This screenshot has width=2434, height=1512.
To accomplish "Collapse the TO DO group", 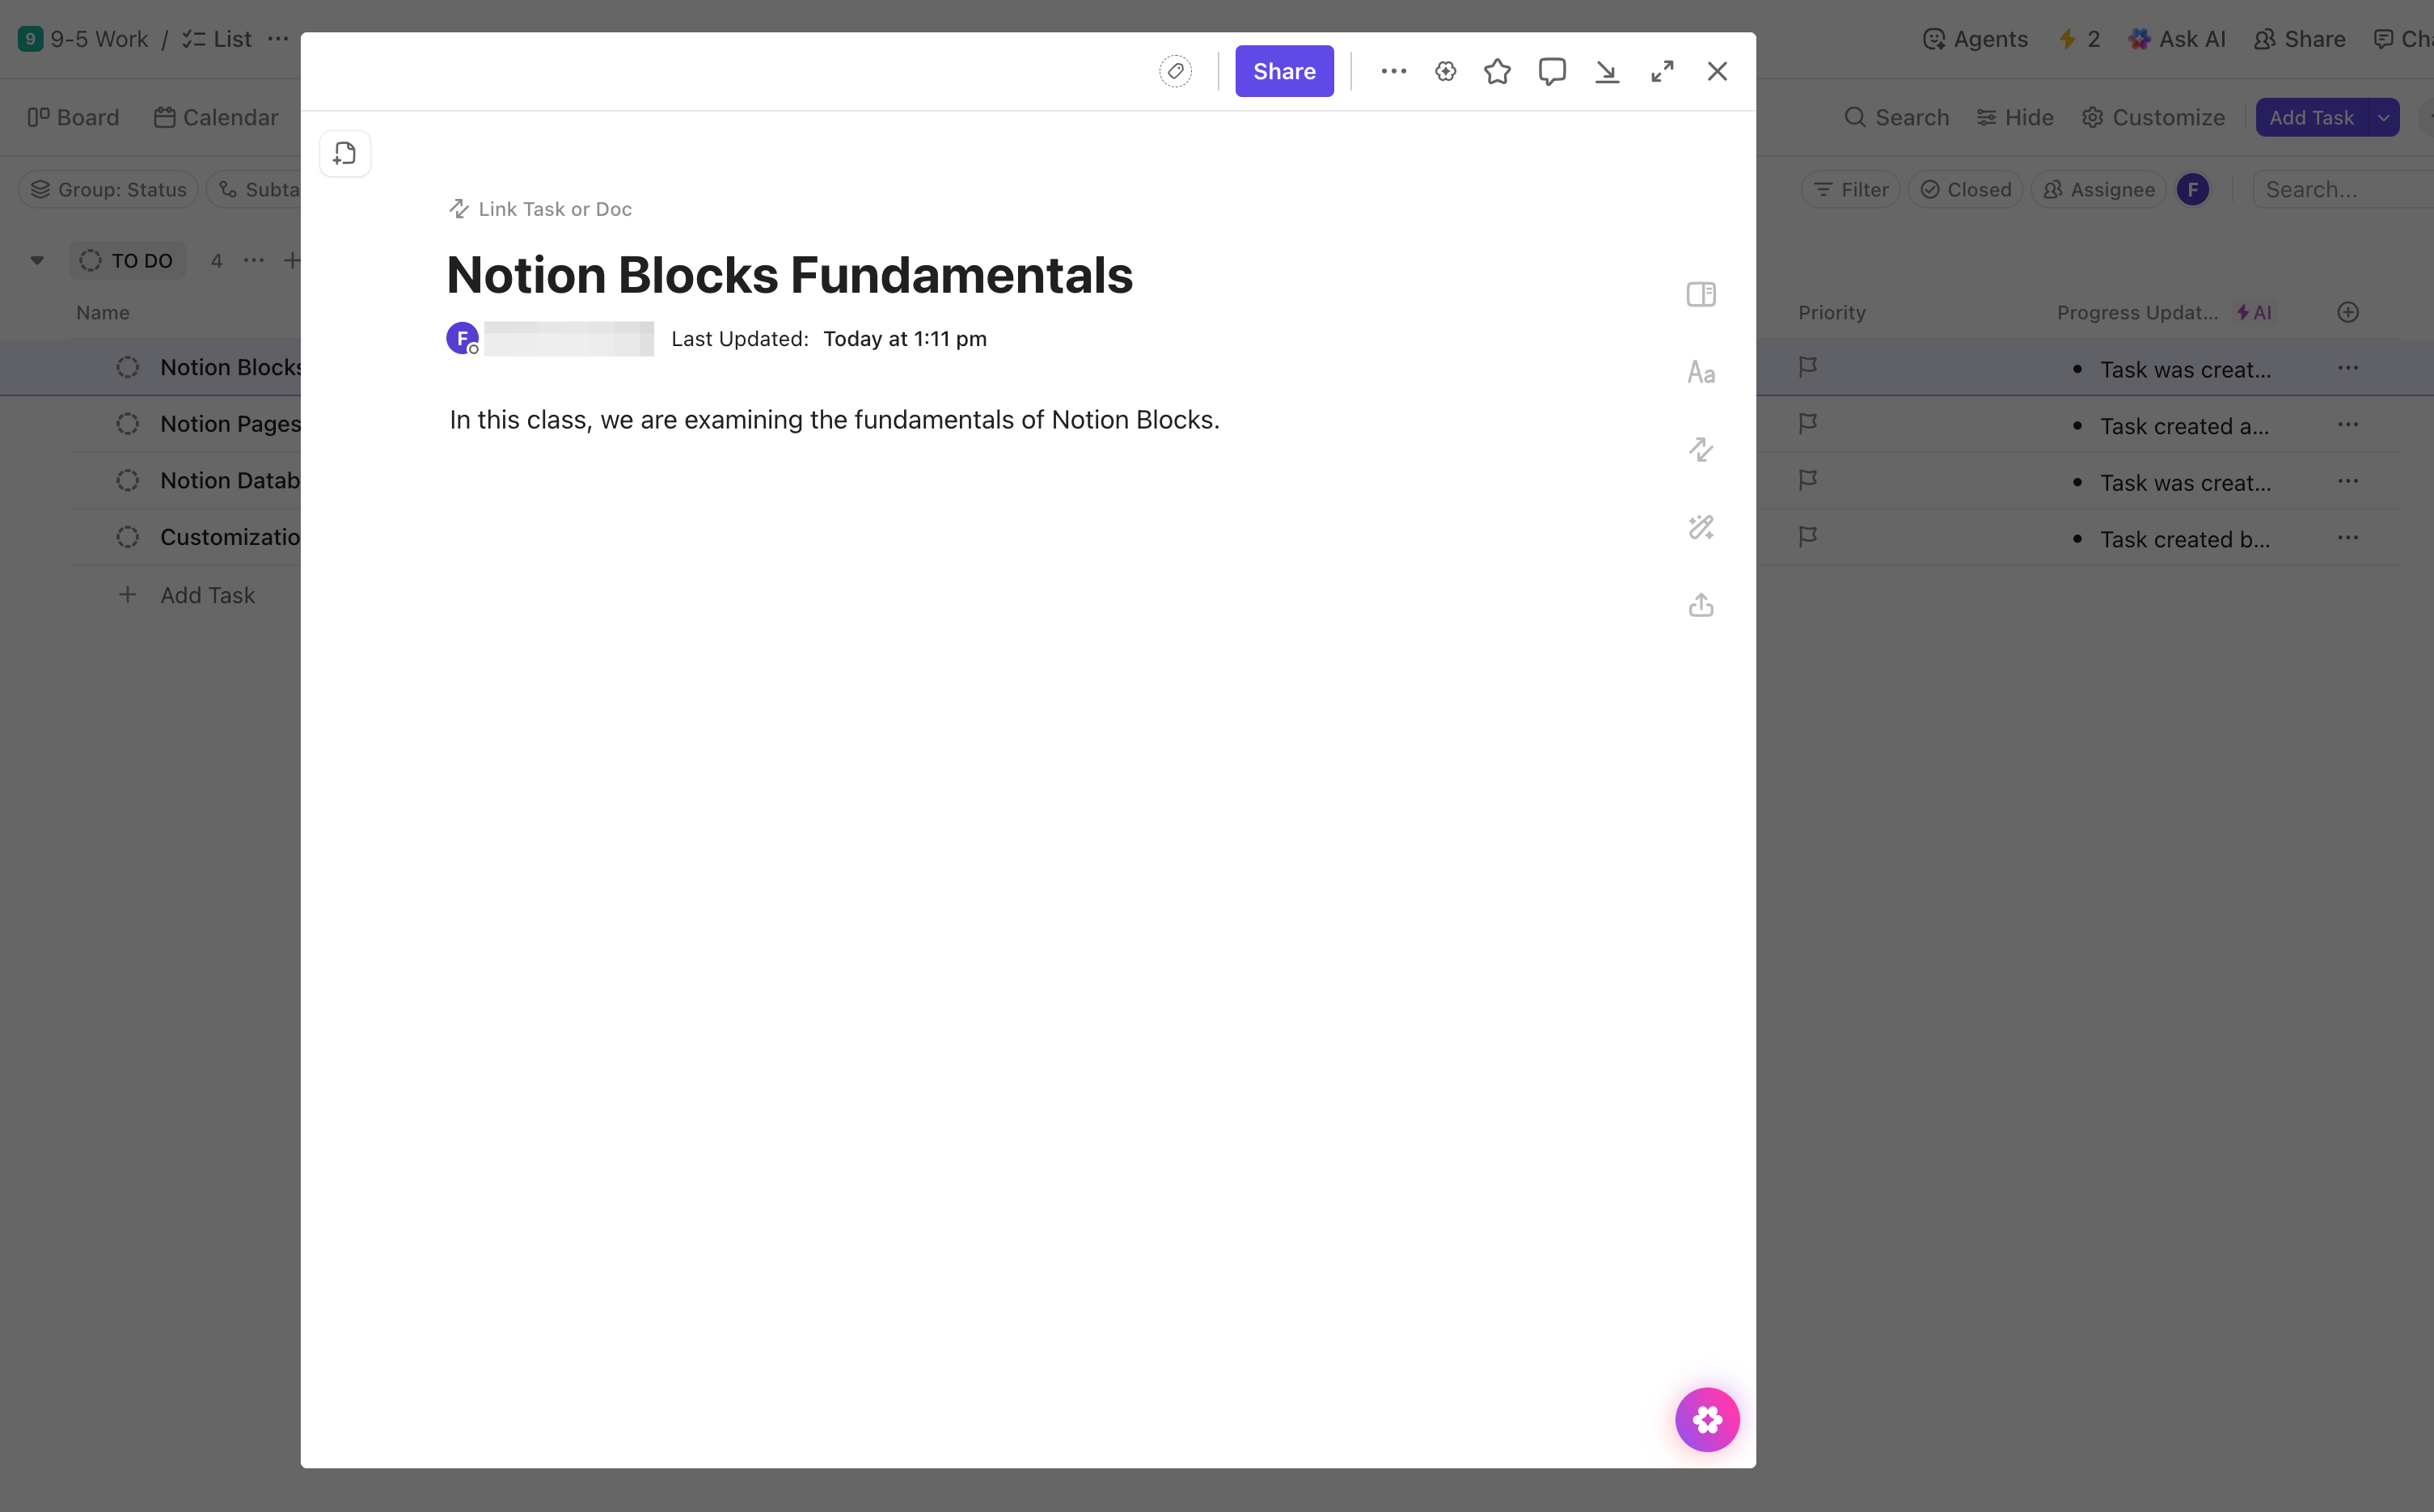I will (x=37, y=261).
